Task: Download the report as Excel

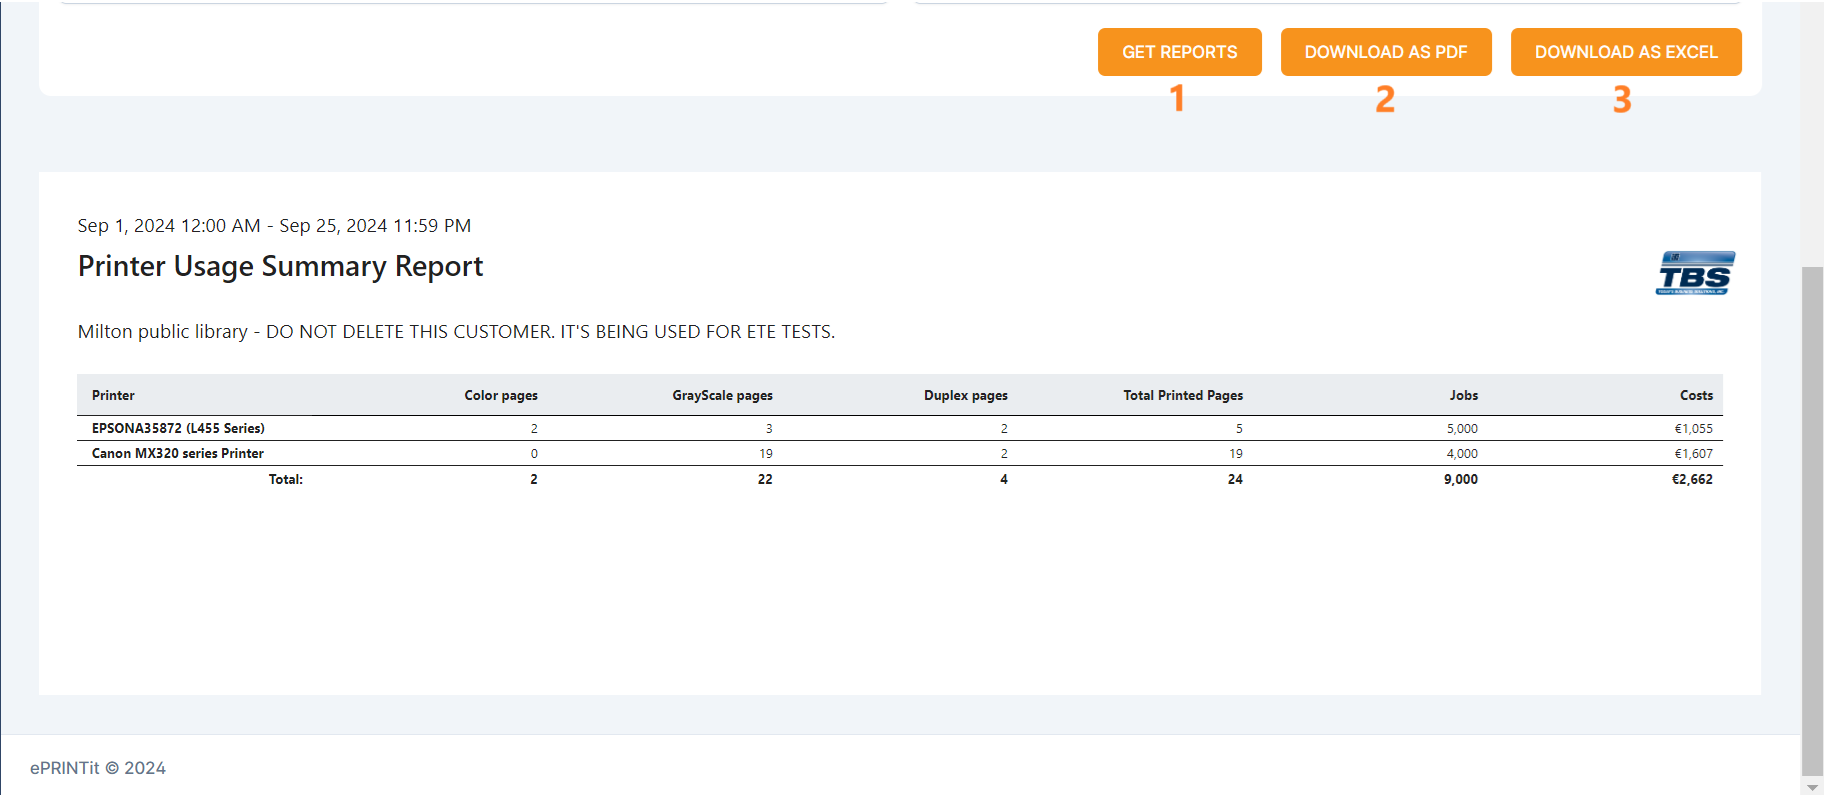Action: [1625, 52]
